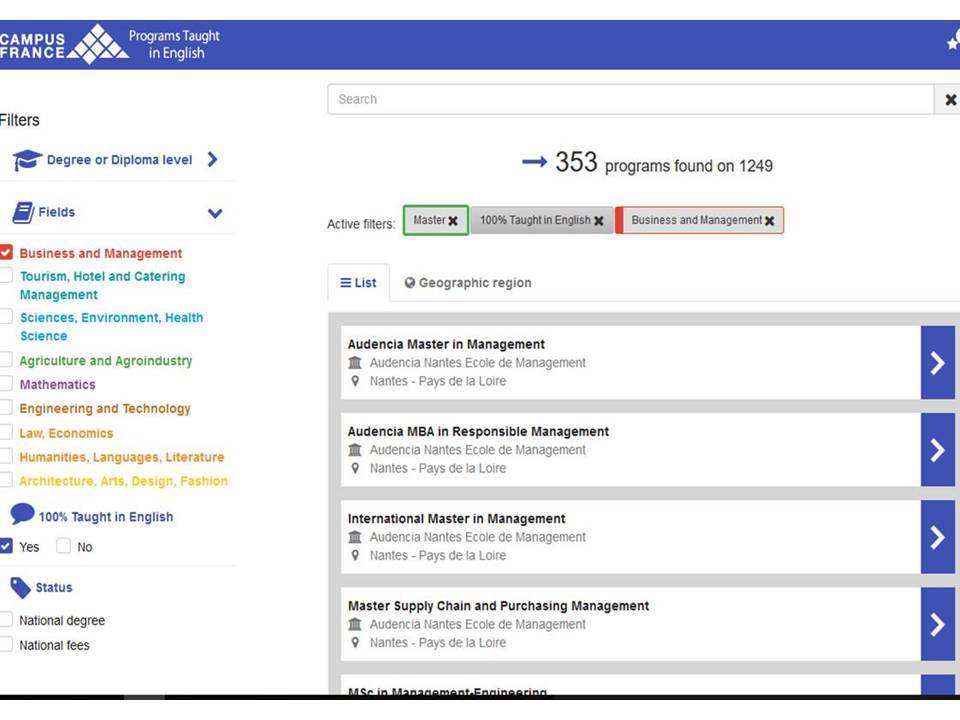This screenshot has height=720, width=960.
Task: Click the speech bubble icon for 100% Taught in English
Action: pos(23,514)
